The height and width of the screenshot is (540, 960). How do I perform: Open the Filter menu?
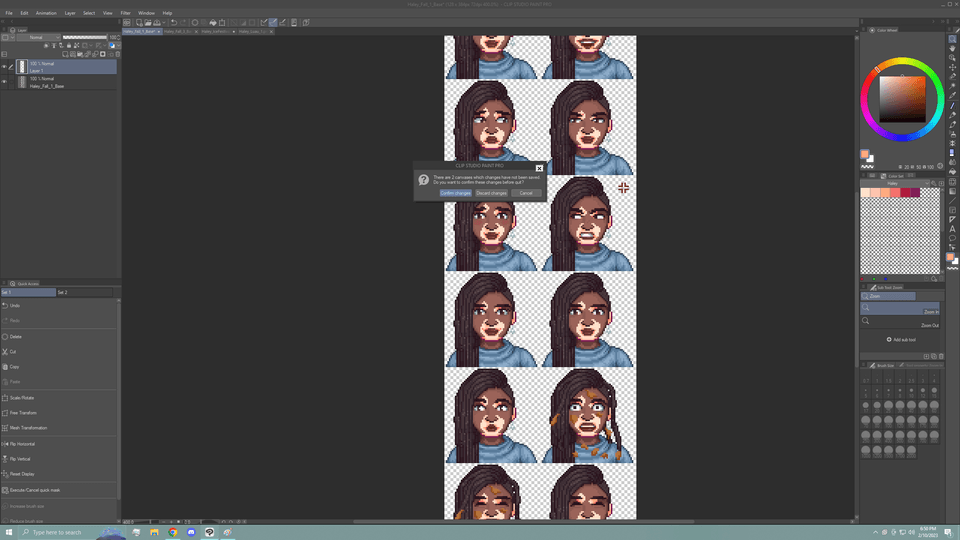126,13
